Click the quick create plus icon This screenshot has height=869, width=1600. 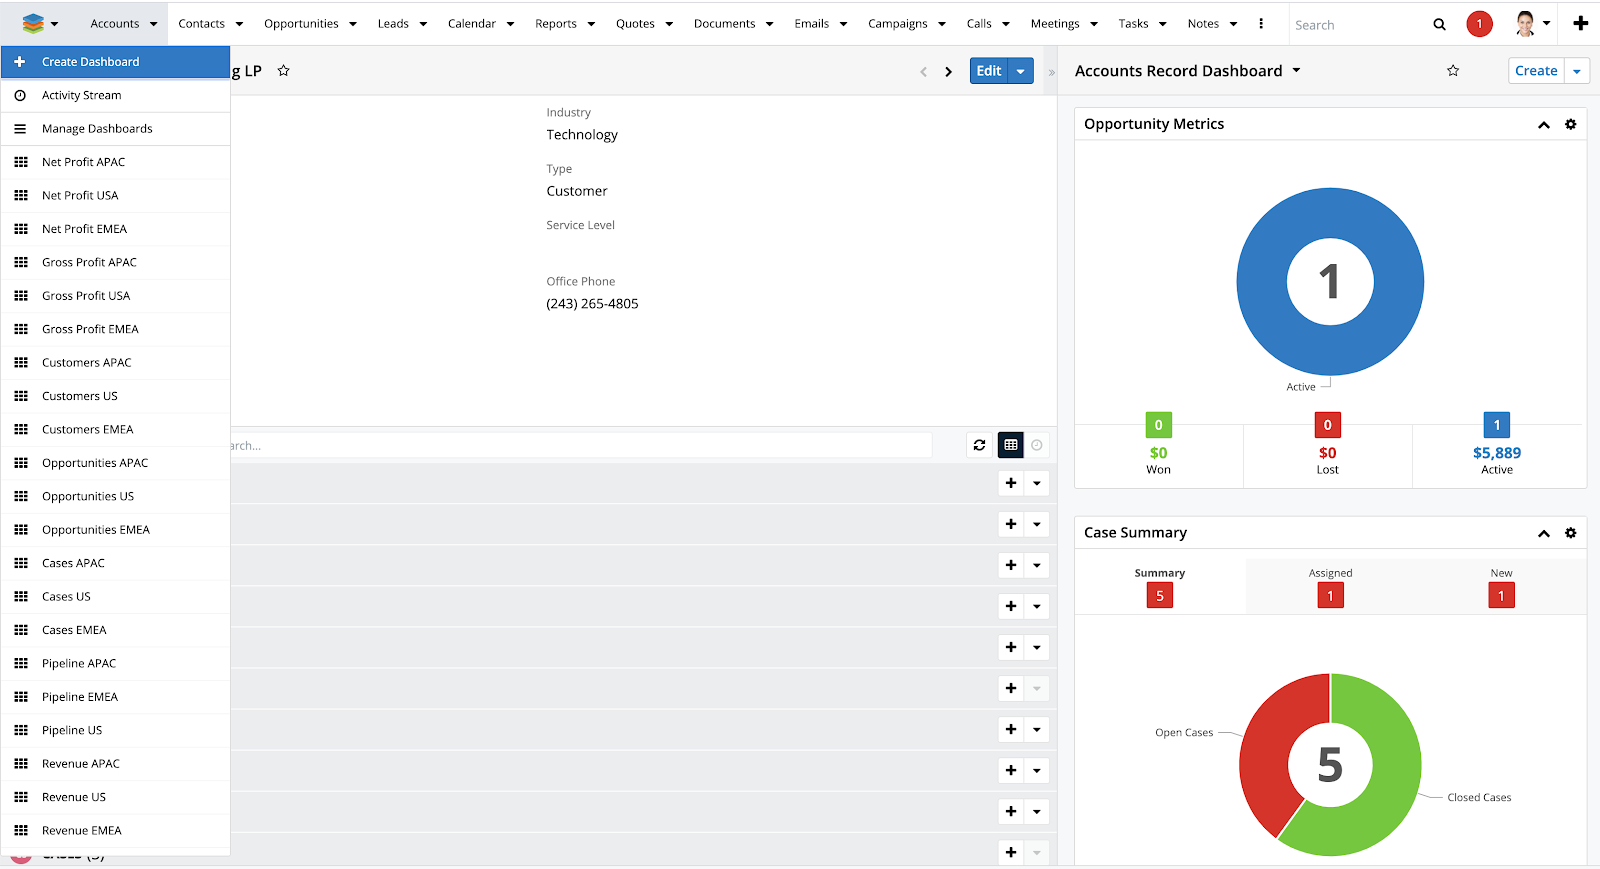click(1580, 23)
